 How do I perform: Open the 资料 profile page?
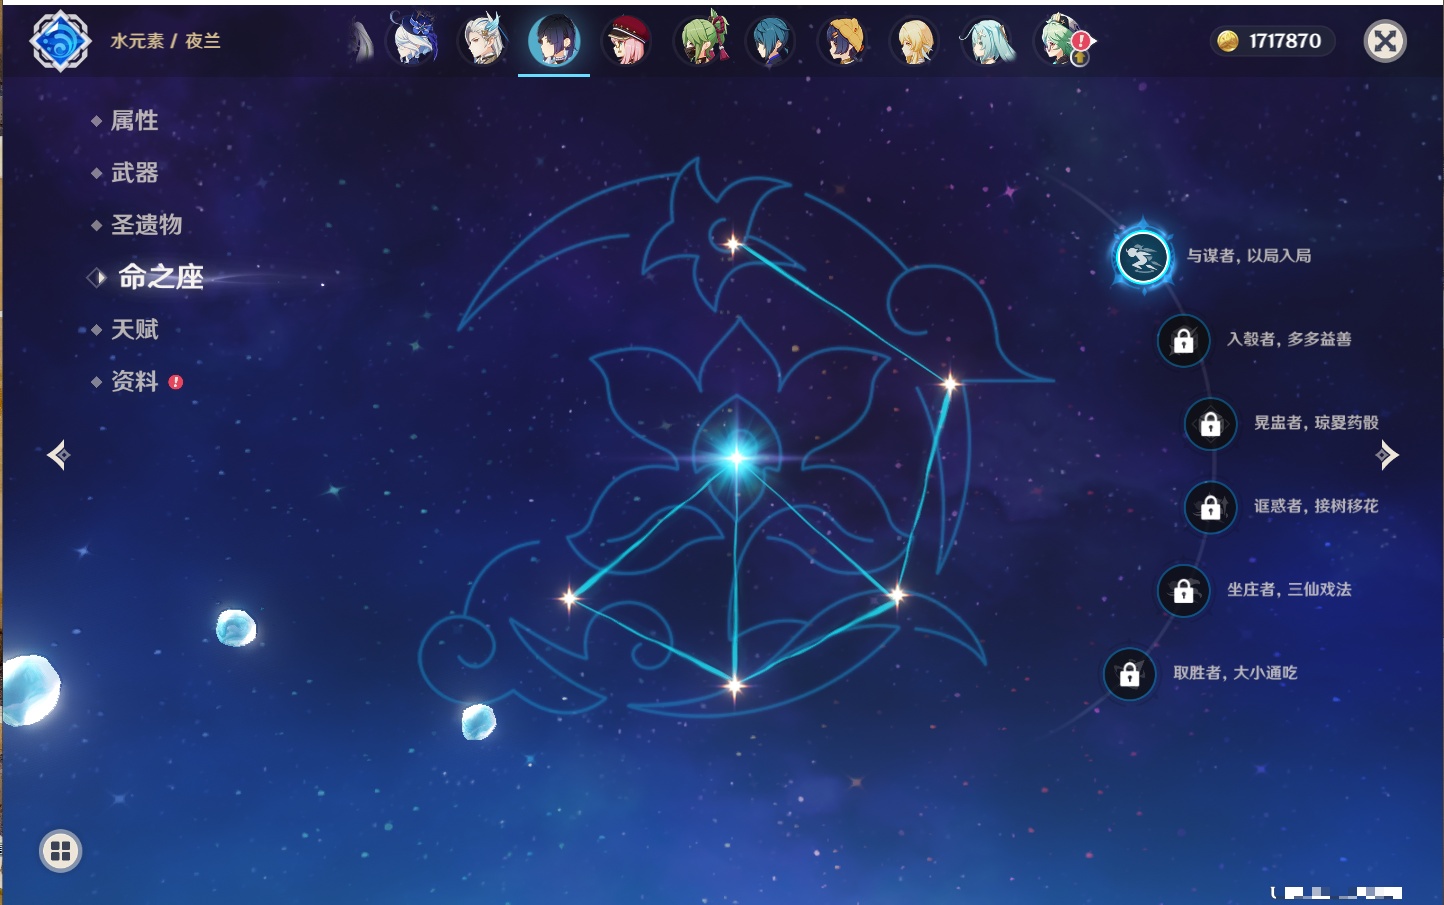(134, 381)
